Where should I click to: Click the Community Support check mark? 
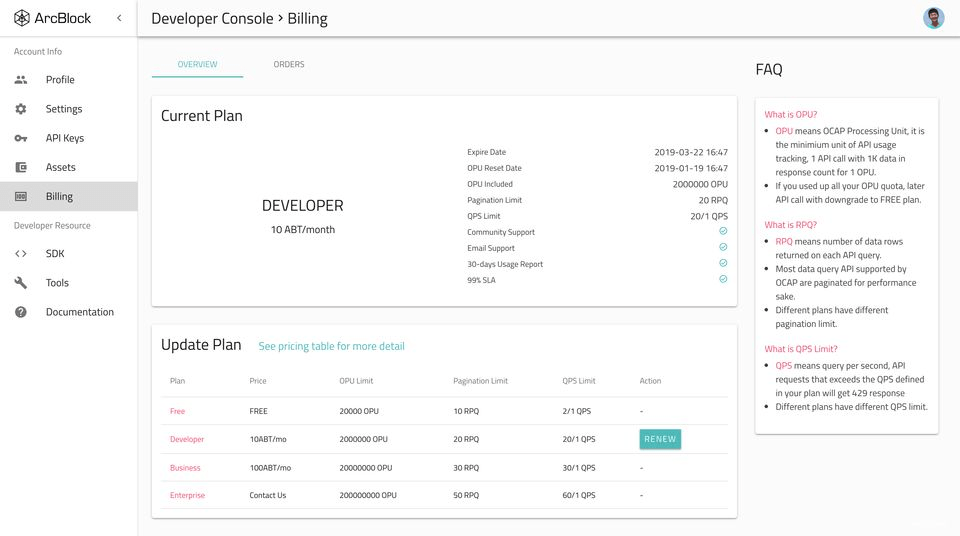pos(723,231)
